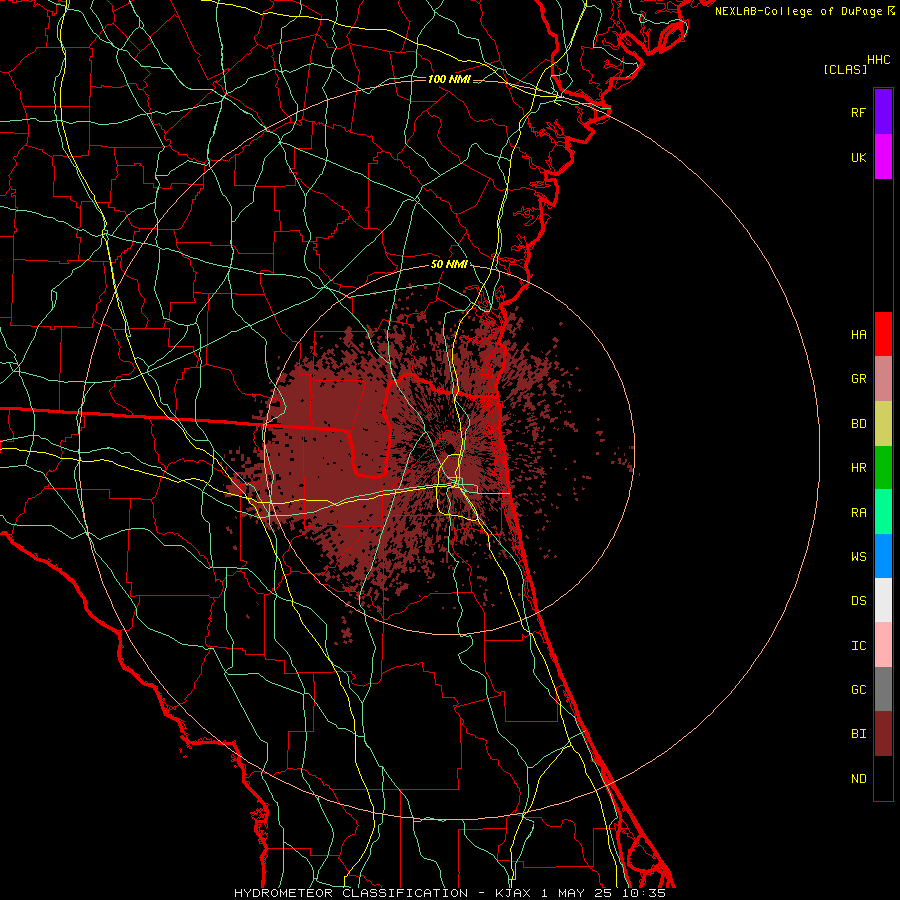Screen dimensions: 900x900
Task: Click the [CLAS] units label
Action: point(845,69)
